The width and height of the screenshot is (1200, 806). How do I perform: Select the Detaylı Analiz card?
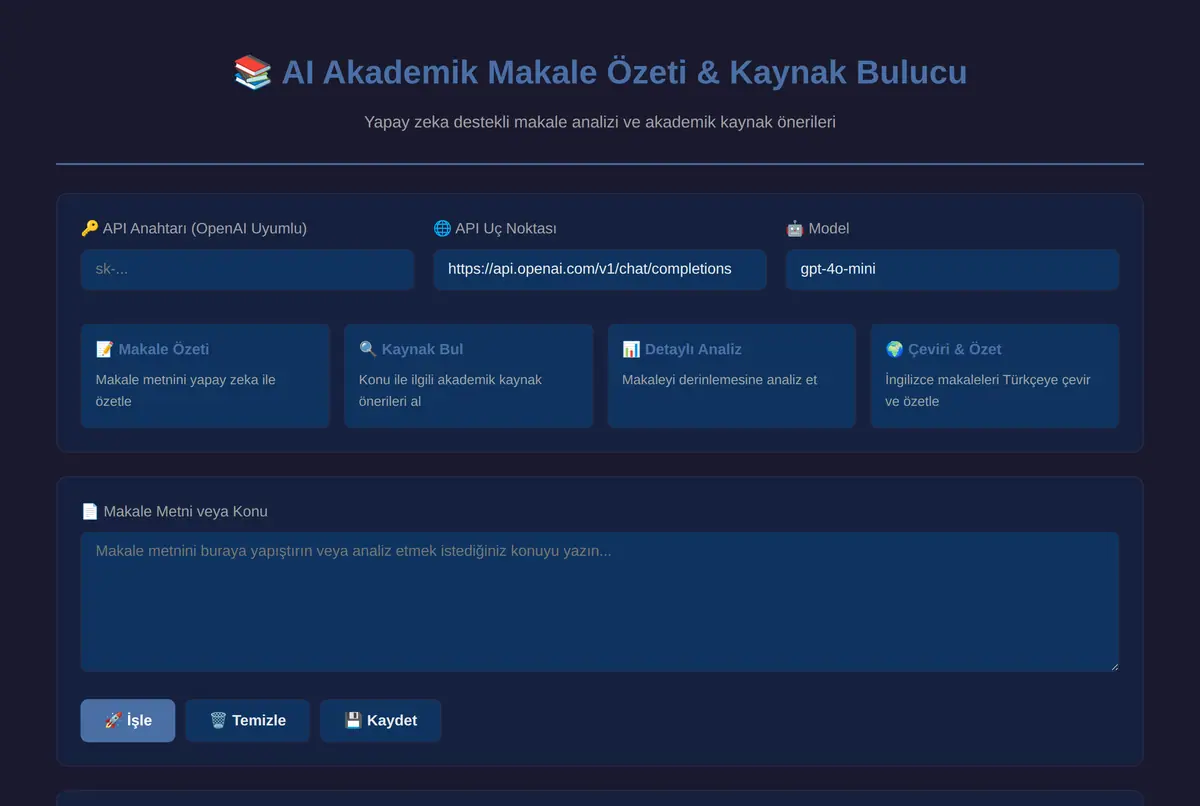click(732, 376)
